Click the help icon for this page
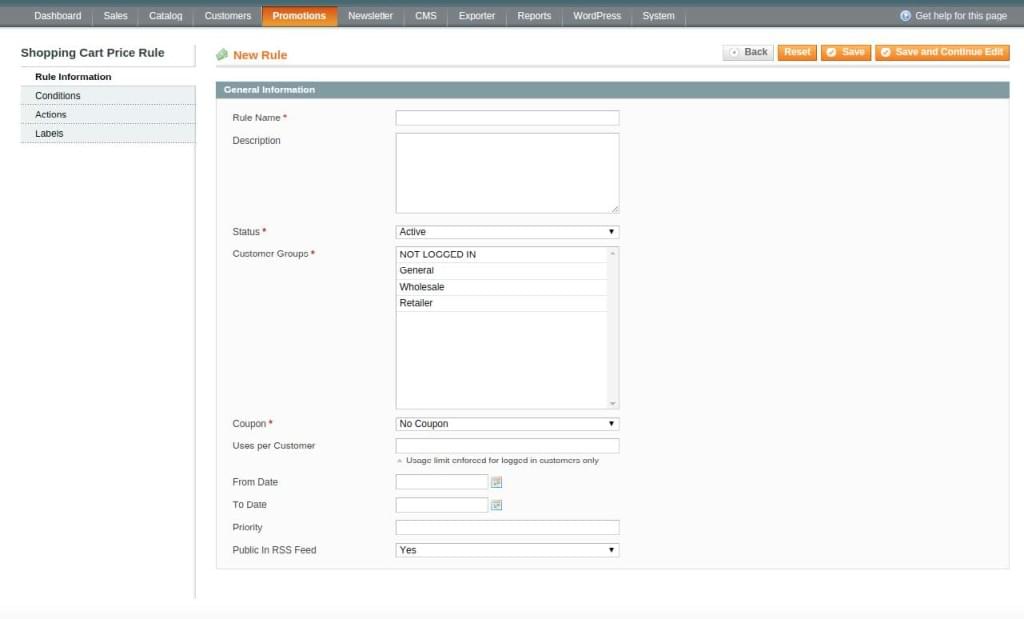This screenshot has height=619, width=1024. [905, 16]
